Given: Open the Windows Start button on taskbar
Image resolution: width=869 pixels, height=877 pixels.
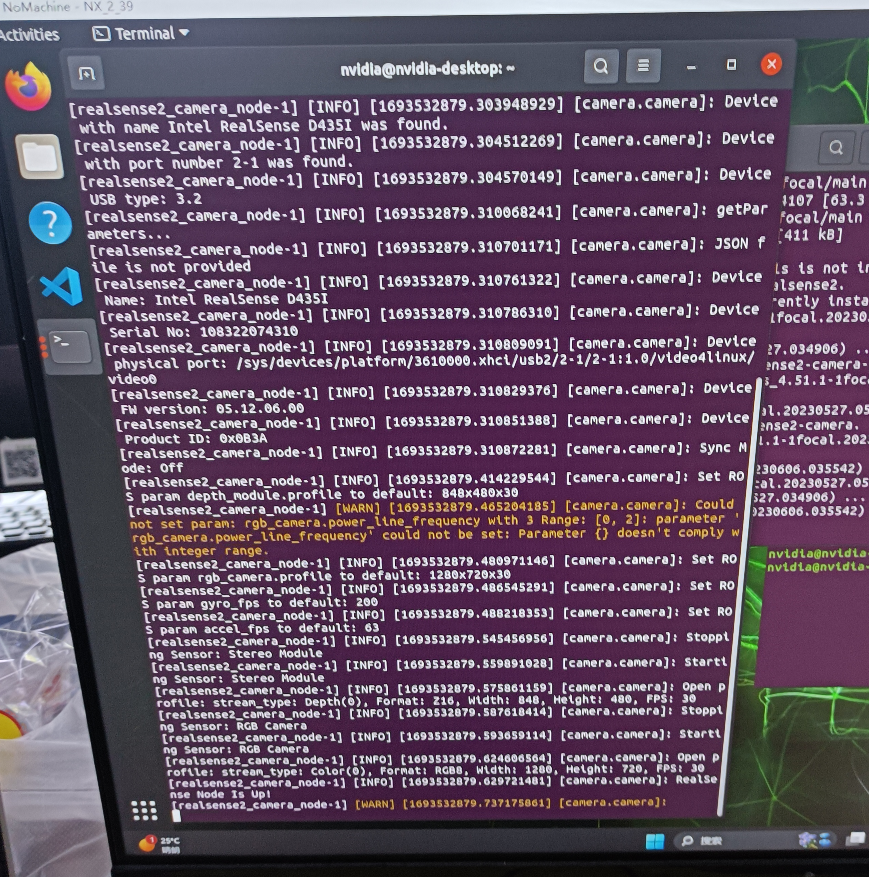Looking at the screenshot, I should tap(655, 841).
